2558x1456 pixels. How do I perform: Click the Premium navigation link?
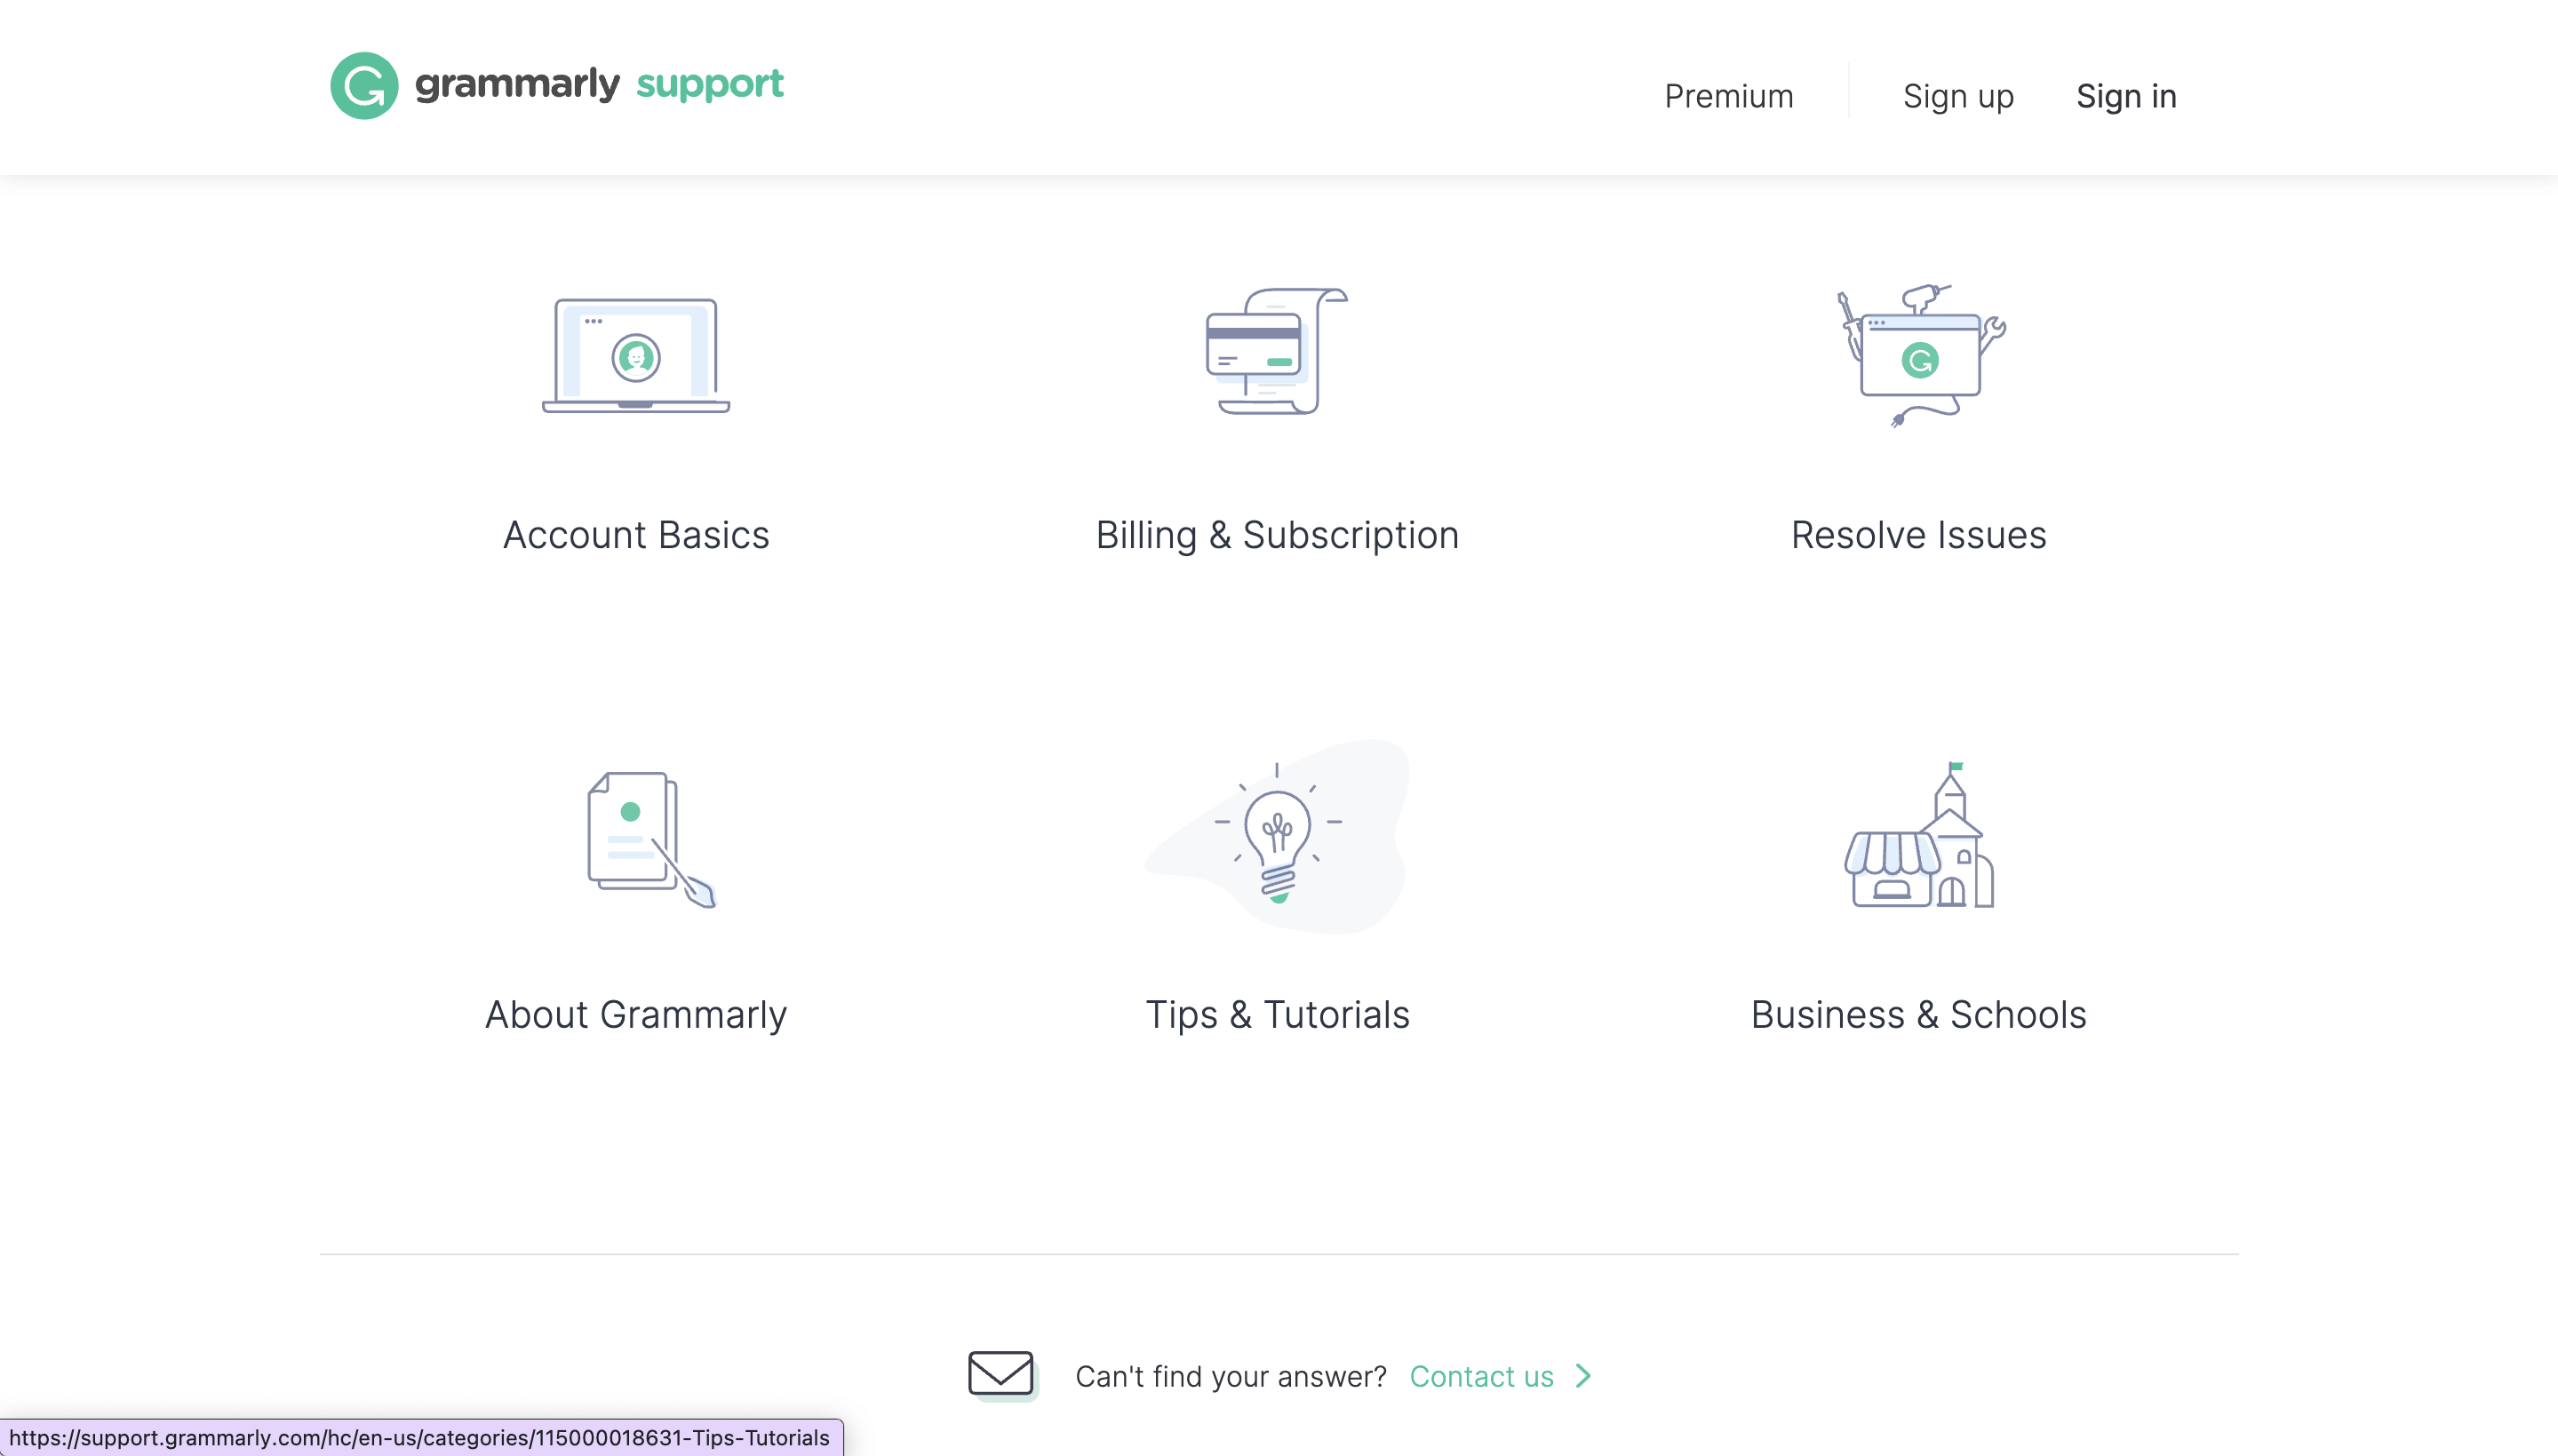pos(1729,97)
